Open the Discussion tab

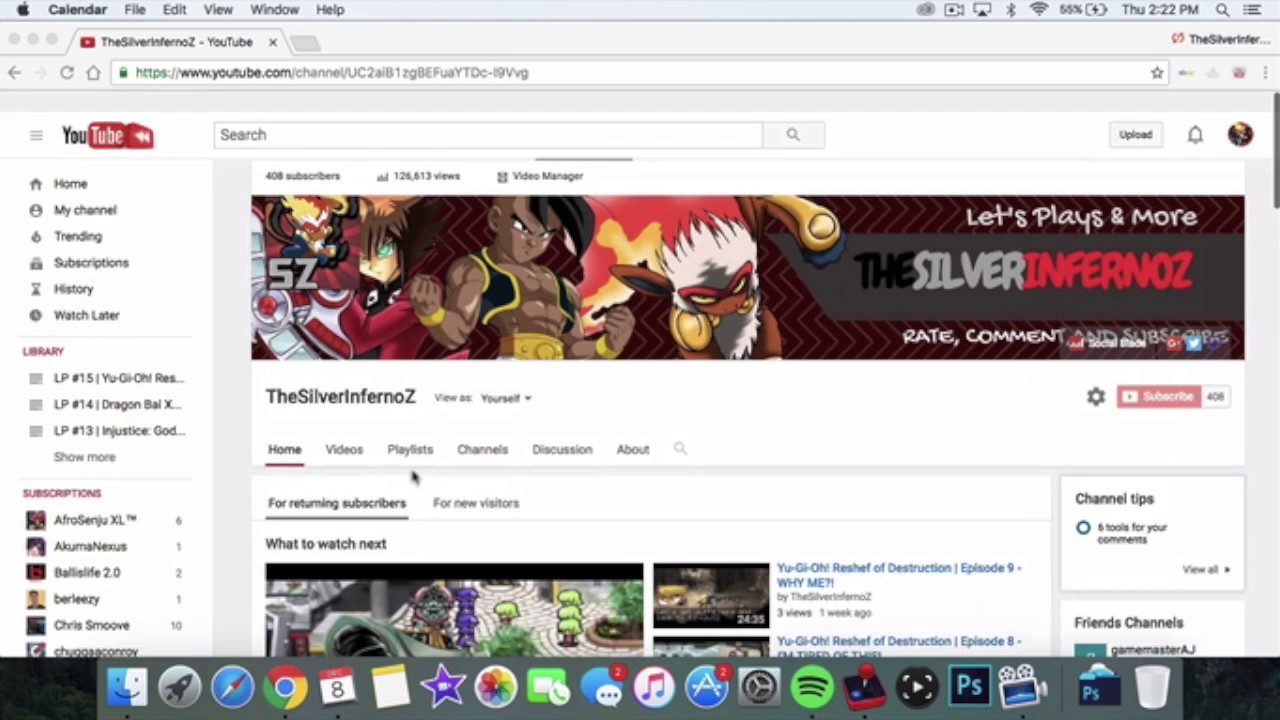coord(562,449)
